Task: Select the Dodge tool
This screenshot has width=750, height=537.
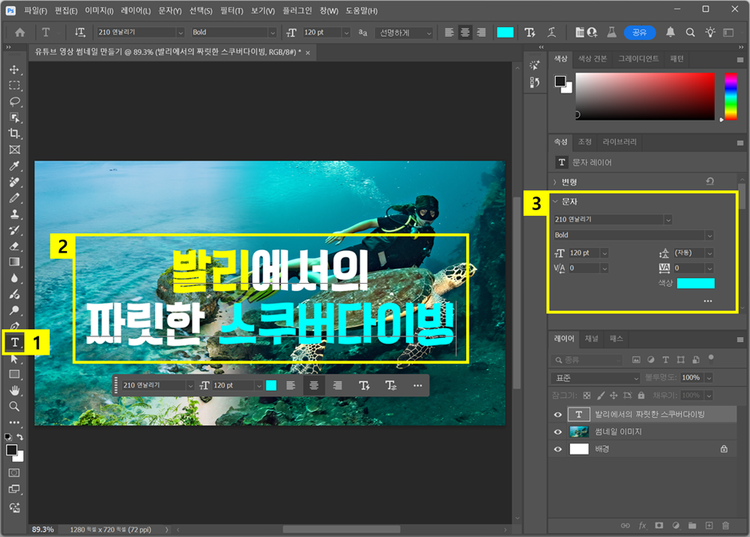Action: point(14,310)
